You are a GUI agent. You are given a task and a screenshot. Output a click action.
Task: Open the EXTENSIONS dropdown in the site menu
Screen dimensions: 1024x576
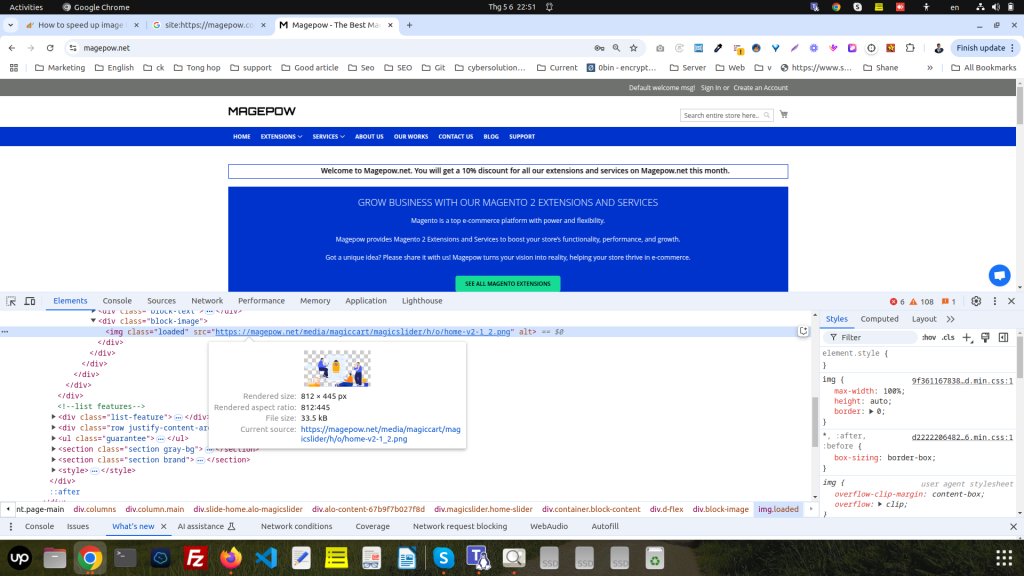[281, 136]
